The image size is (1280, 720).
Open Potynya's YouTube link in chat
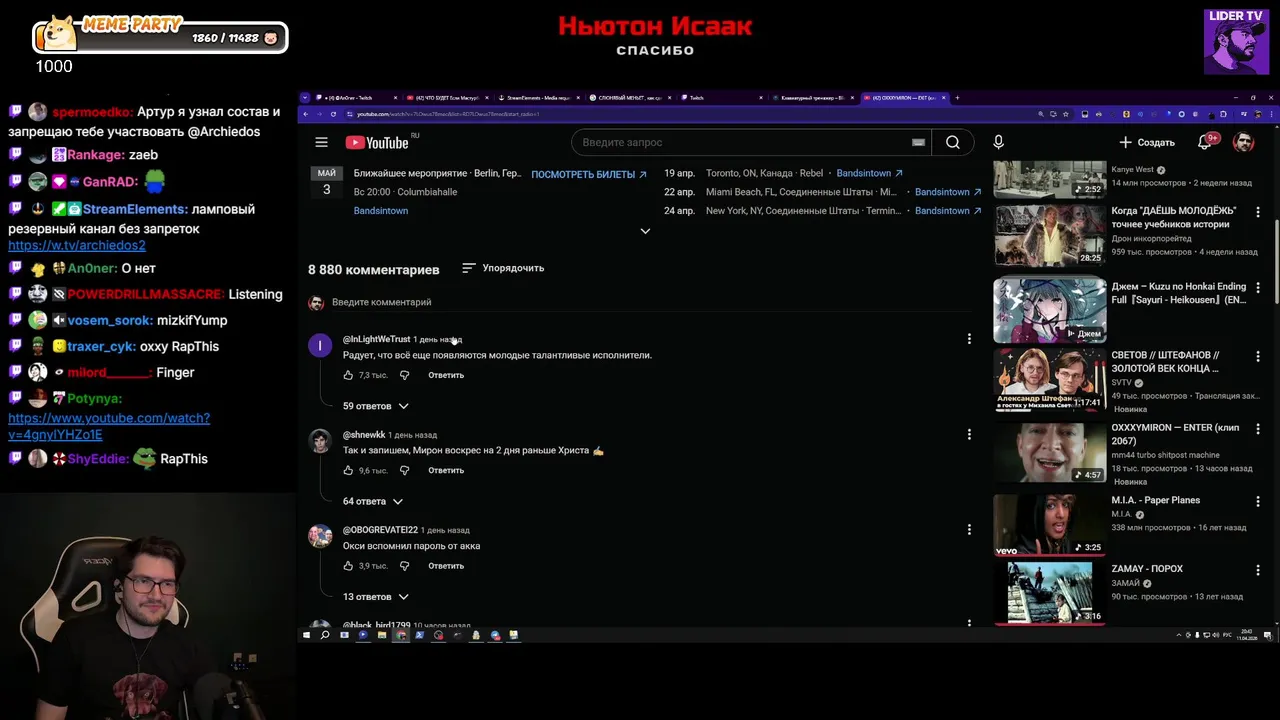tap(109, 426)
